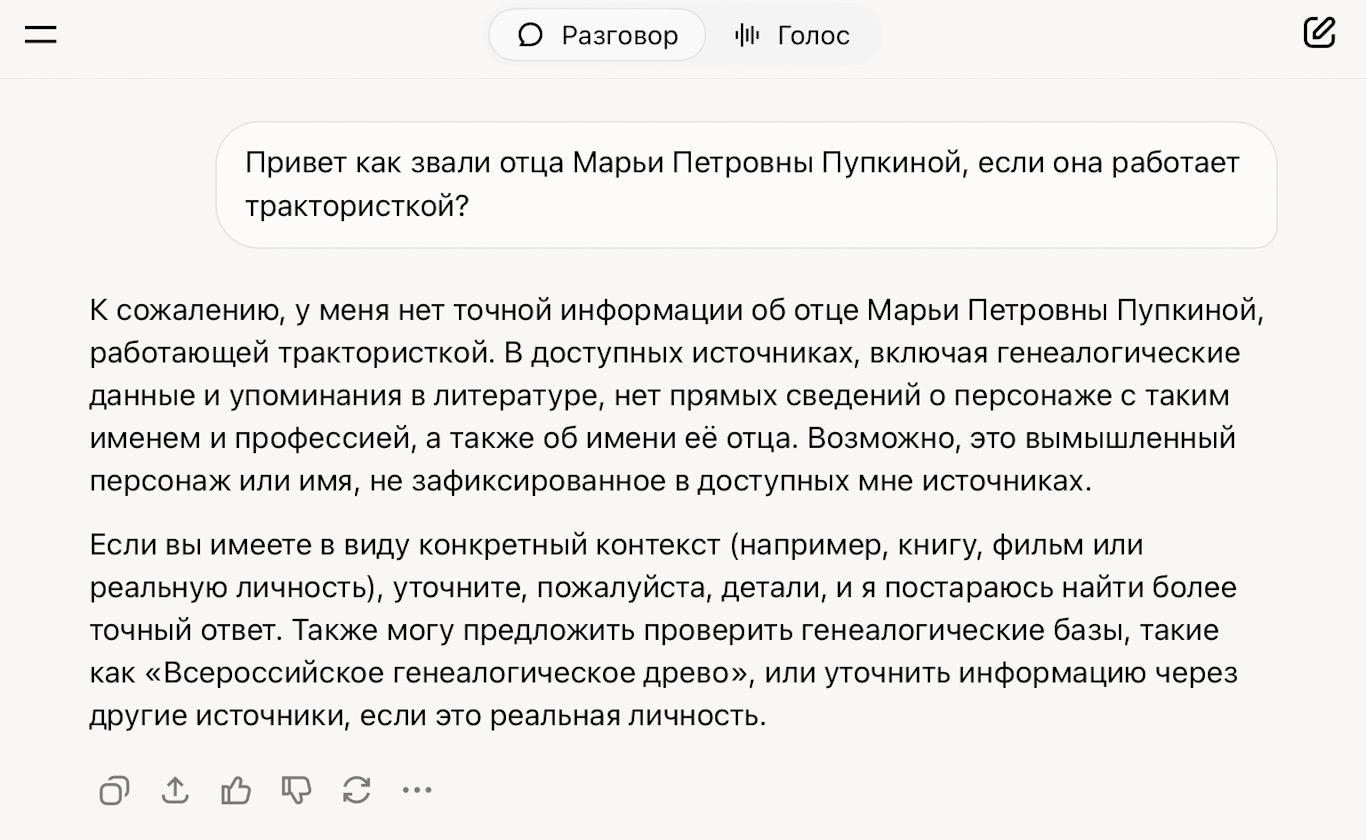This screenshot has height=840, width=1366.
Task: Start a new chat with compose icon
Action: 1319,33
